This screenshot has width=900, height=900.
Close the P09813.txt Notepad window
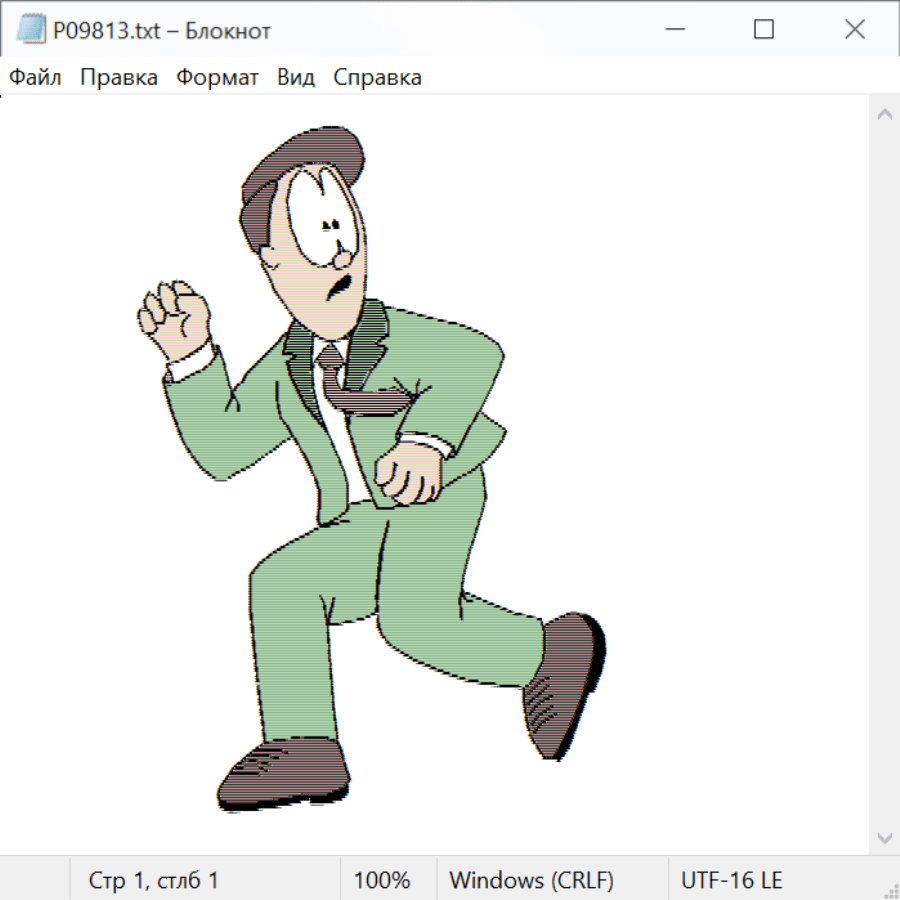tap(854, 30)
